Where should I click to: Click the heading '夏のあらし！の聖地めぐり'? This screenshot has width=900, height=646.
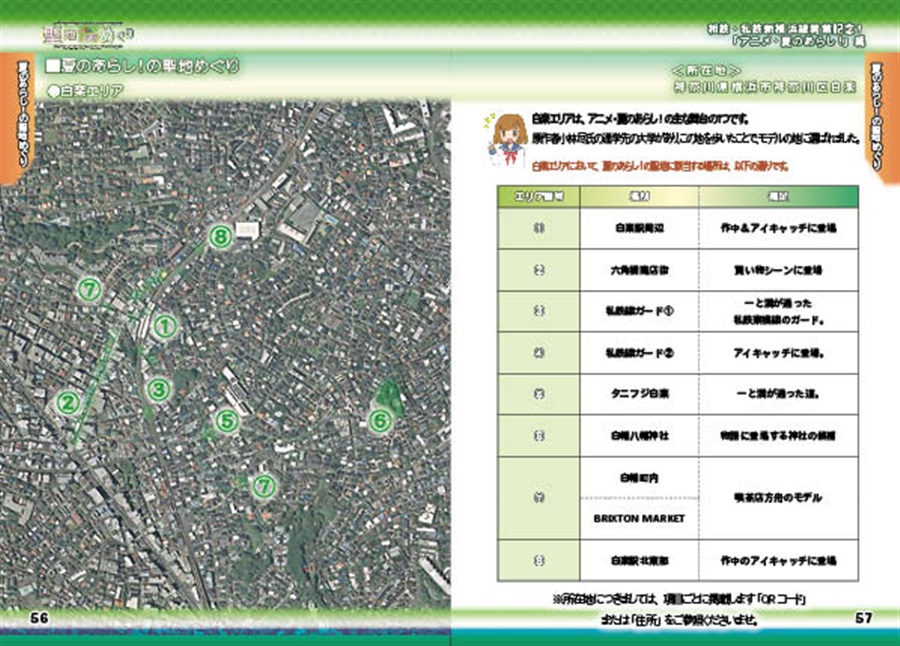coord(142,66)
